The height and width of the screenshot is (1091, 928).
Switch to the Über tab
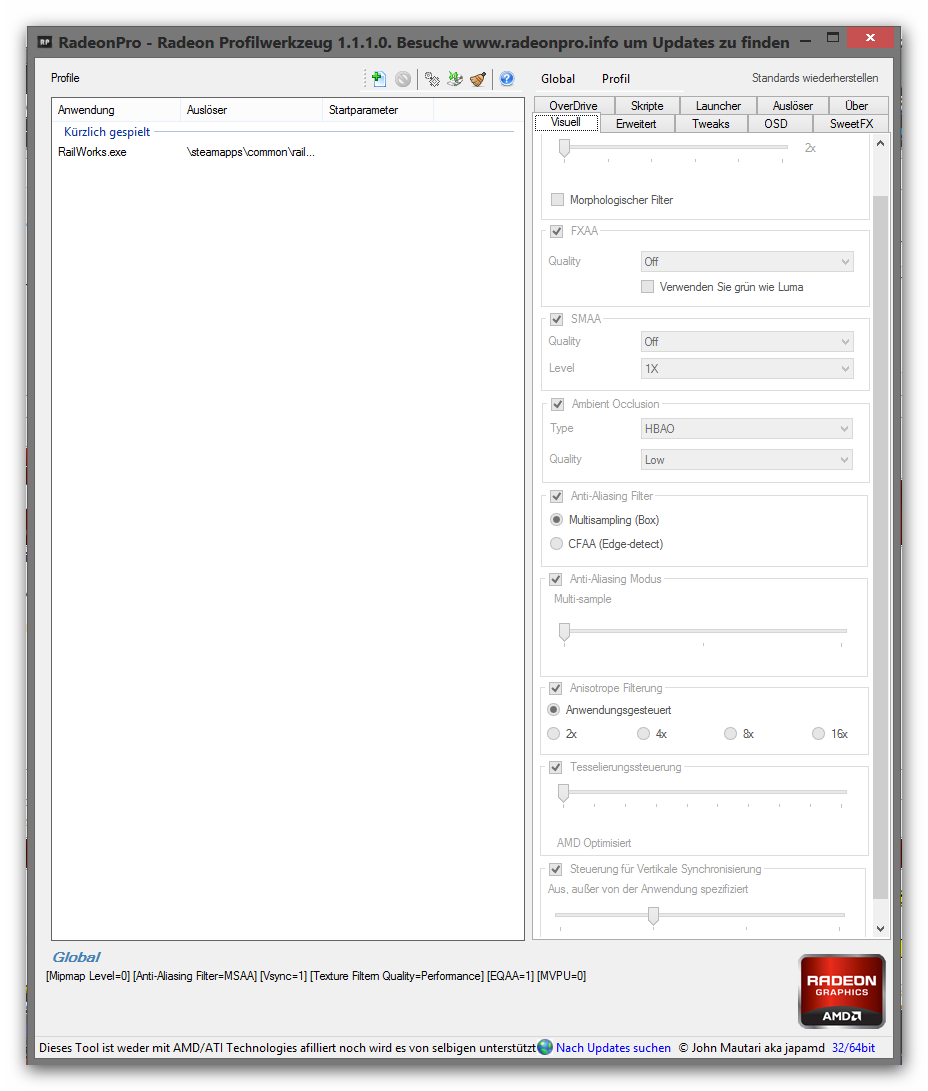pos(856,106)
